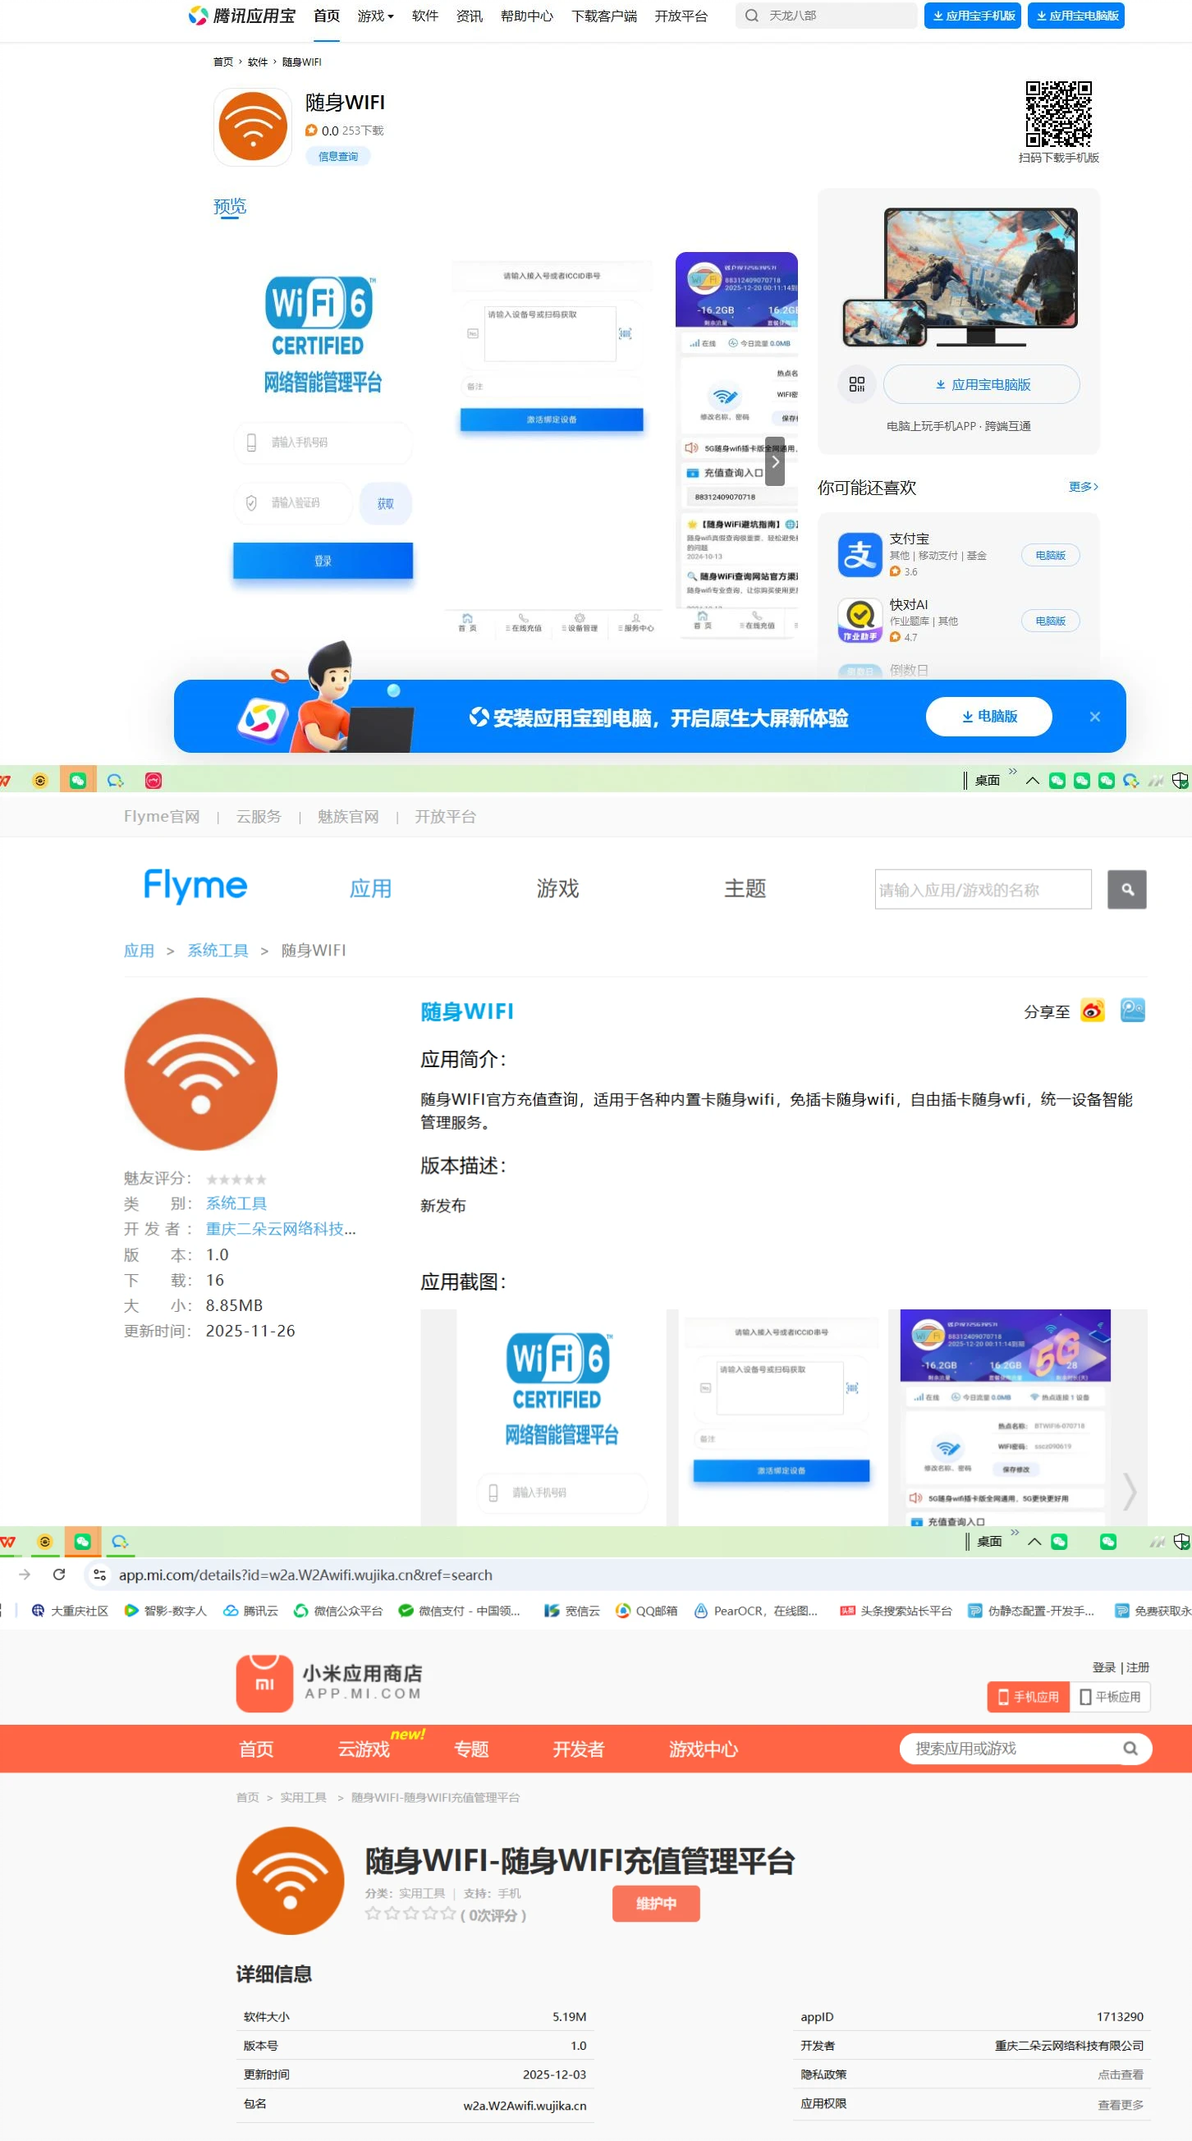Click the grid icon beside 应用宝电脑版 button
The width and height of the screenshot is (1192, 2141).
point(857,384)
